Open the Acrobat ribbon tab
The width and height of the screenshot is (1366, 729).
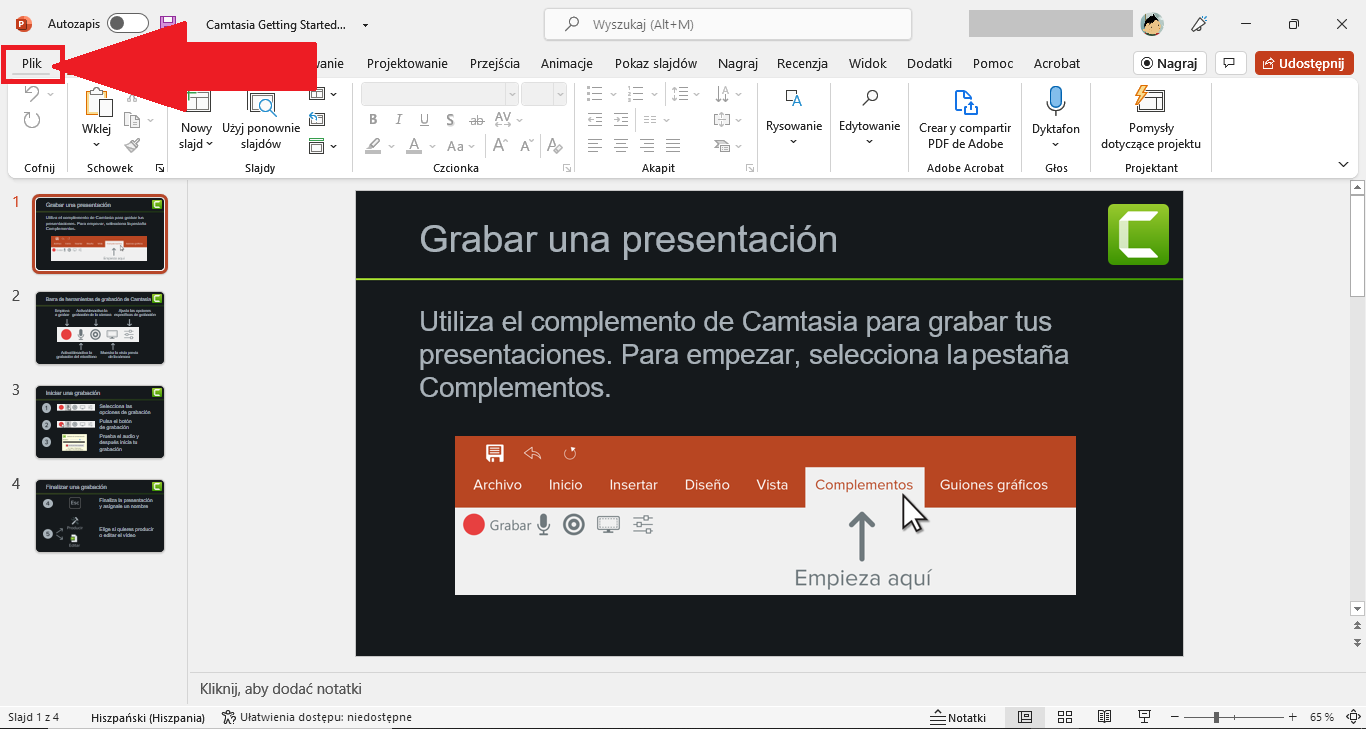pos(1057,63)
